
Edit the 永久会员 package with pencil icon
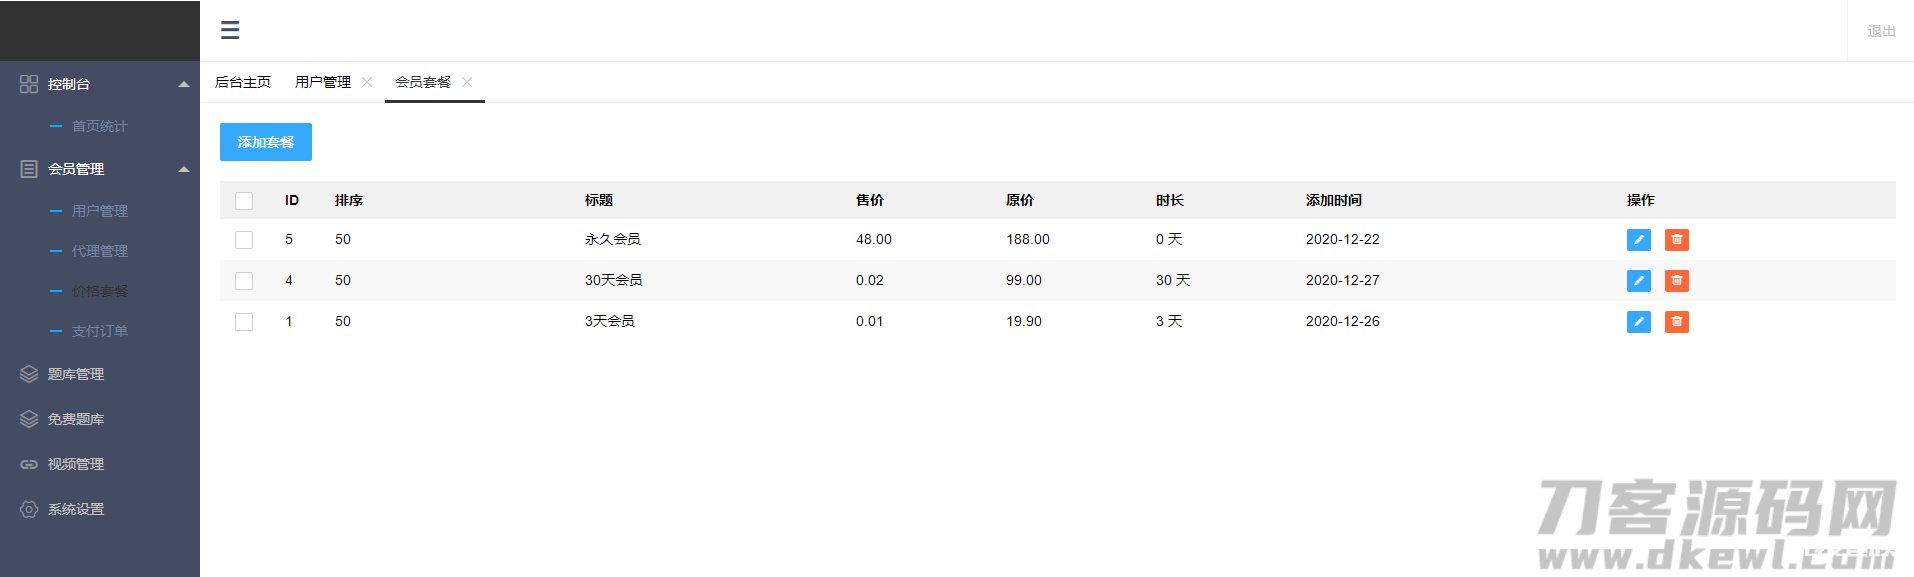[1638, 240]
